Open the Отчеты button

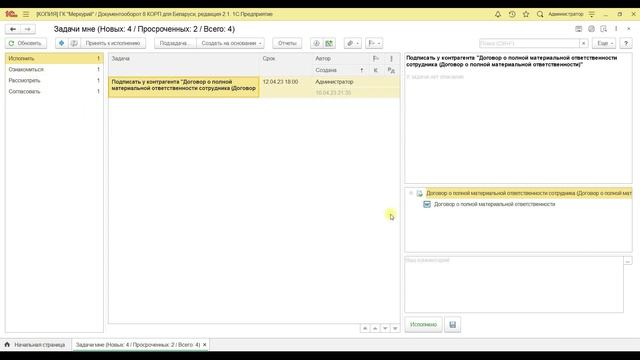coord(287,43)
